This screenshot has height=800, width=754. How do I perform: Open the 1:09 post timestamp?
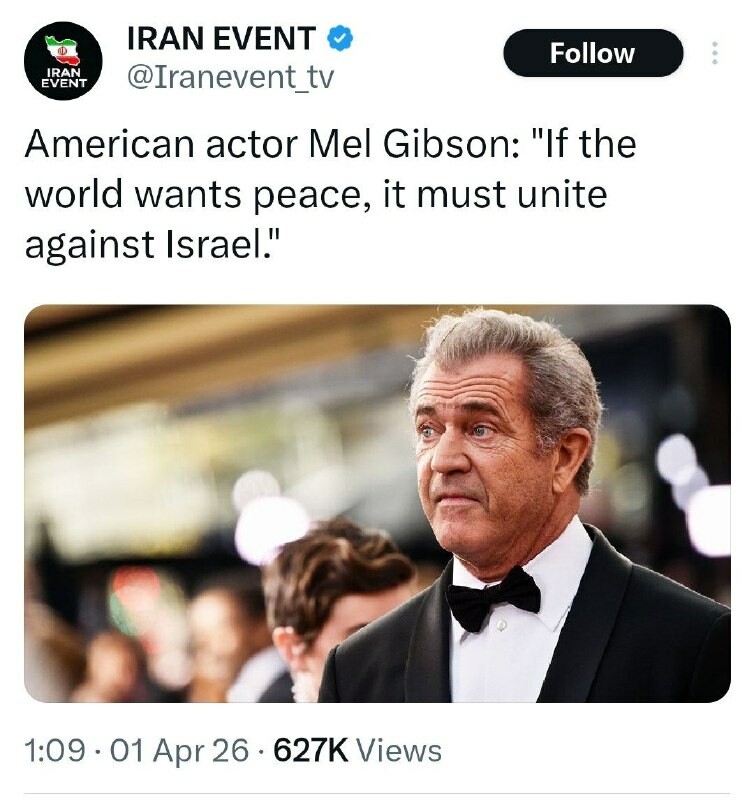click(x=53, y=750)
